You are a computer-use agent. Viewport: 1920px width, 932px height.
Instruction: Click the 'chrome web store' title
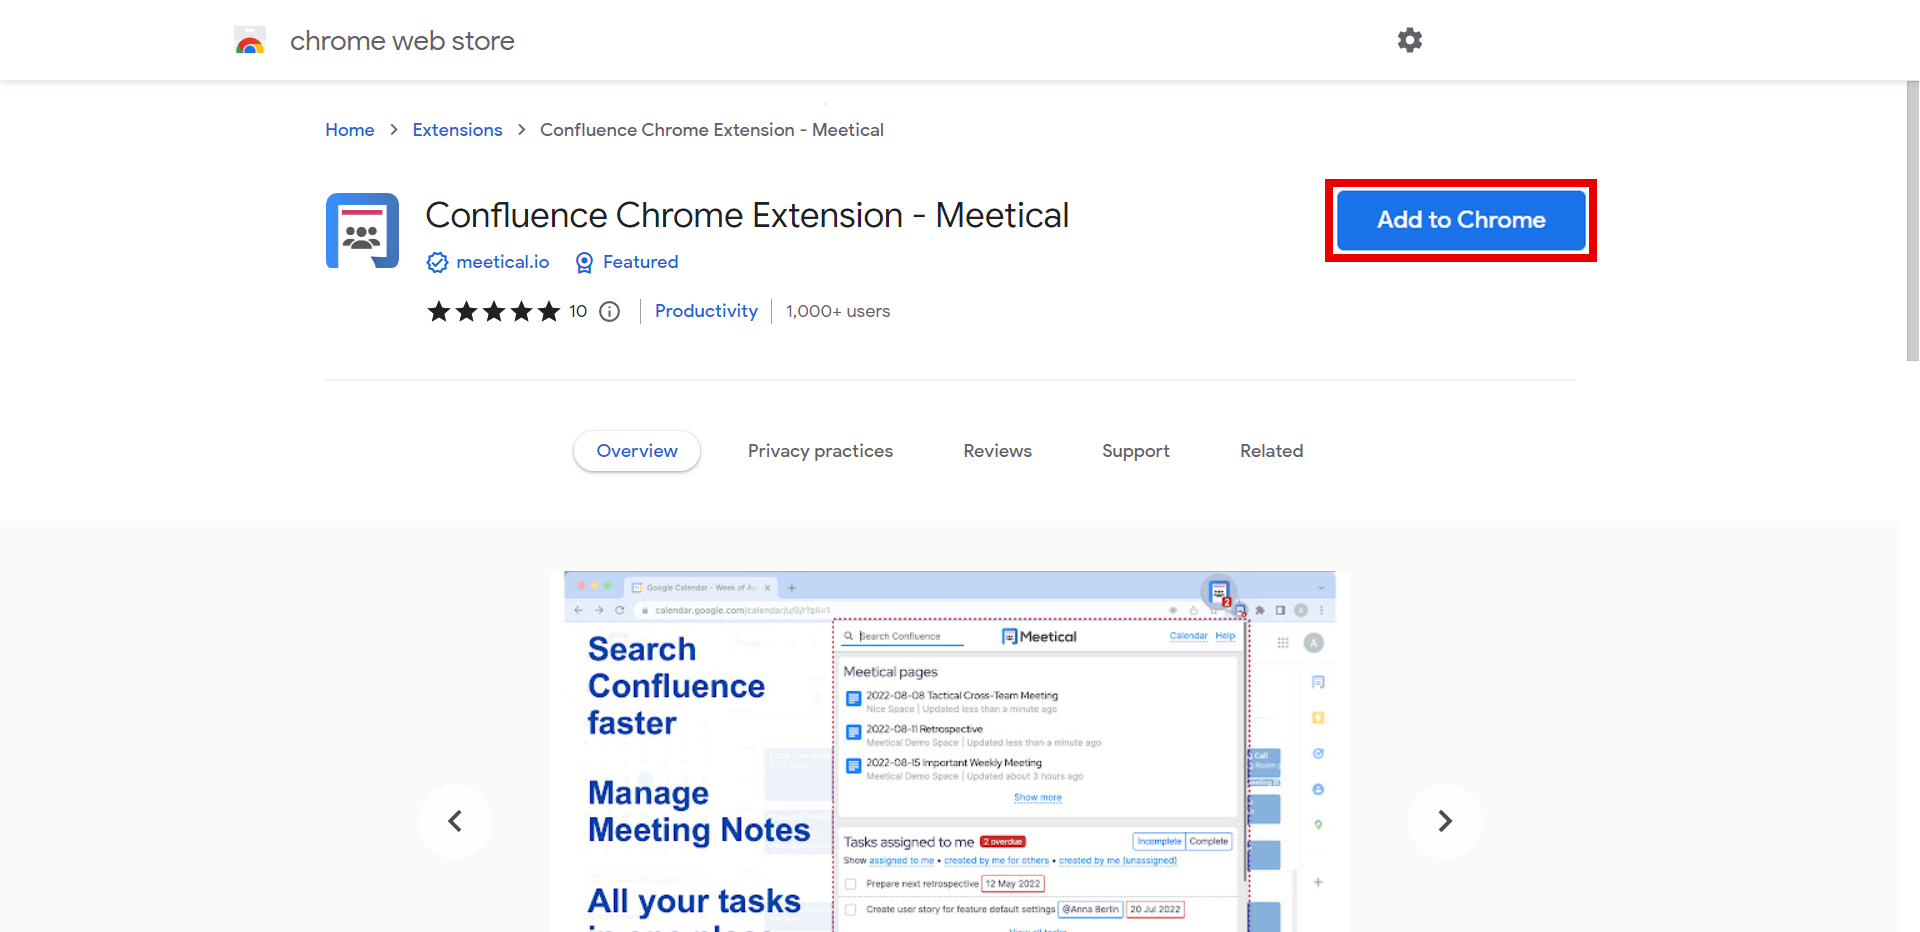tap(402, 41)
